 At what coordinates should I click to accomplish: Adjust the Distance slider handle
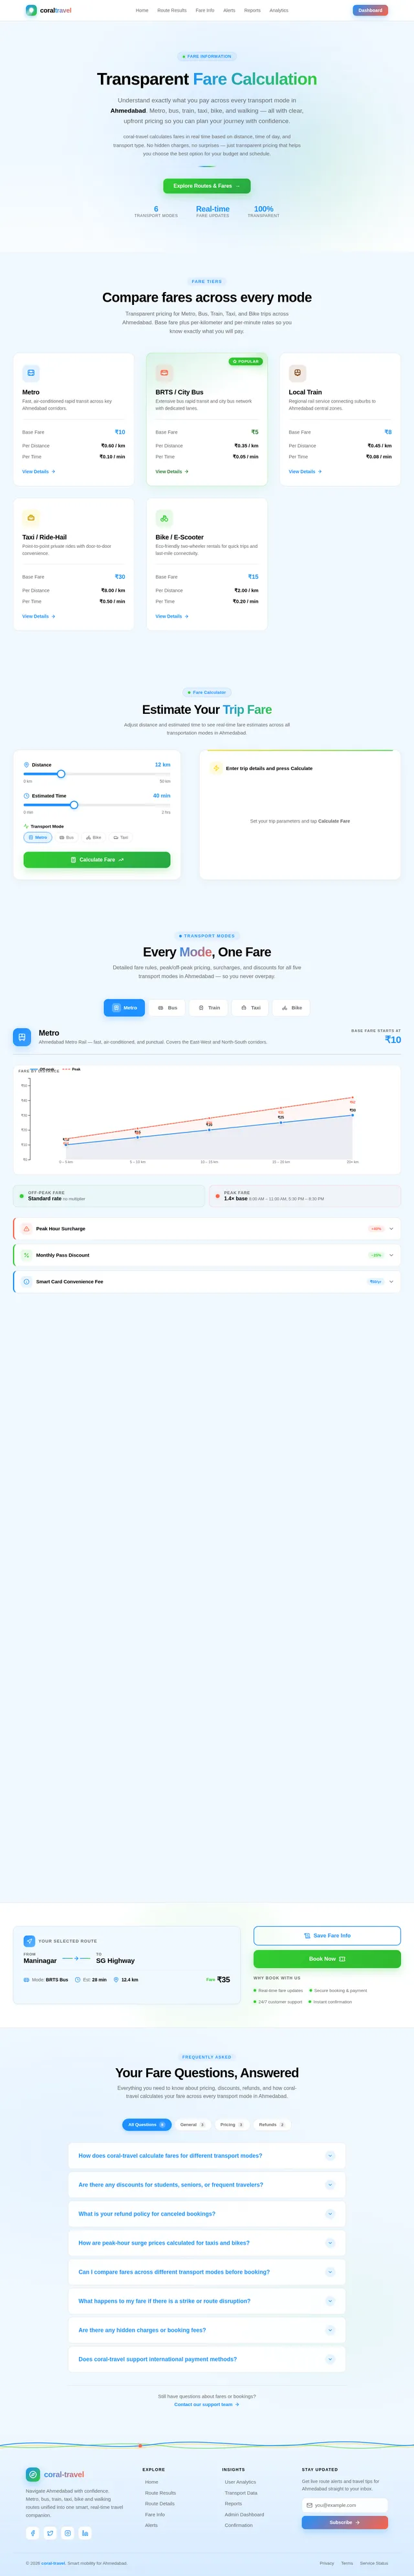tap(61, 774)
